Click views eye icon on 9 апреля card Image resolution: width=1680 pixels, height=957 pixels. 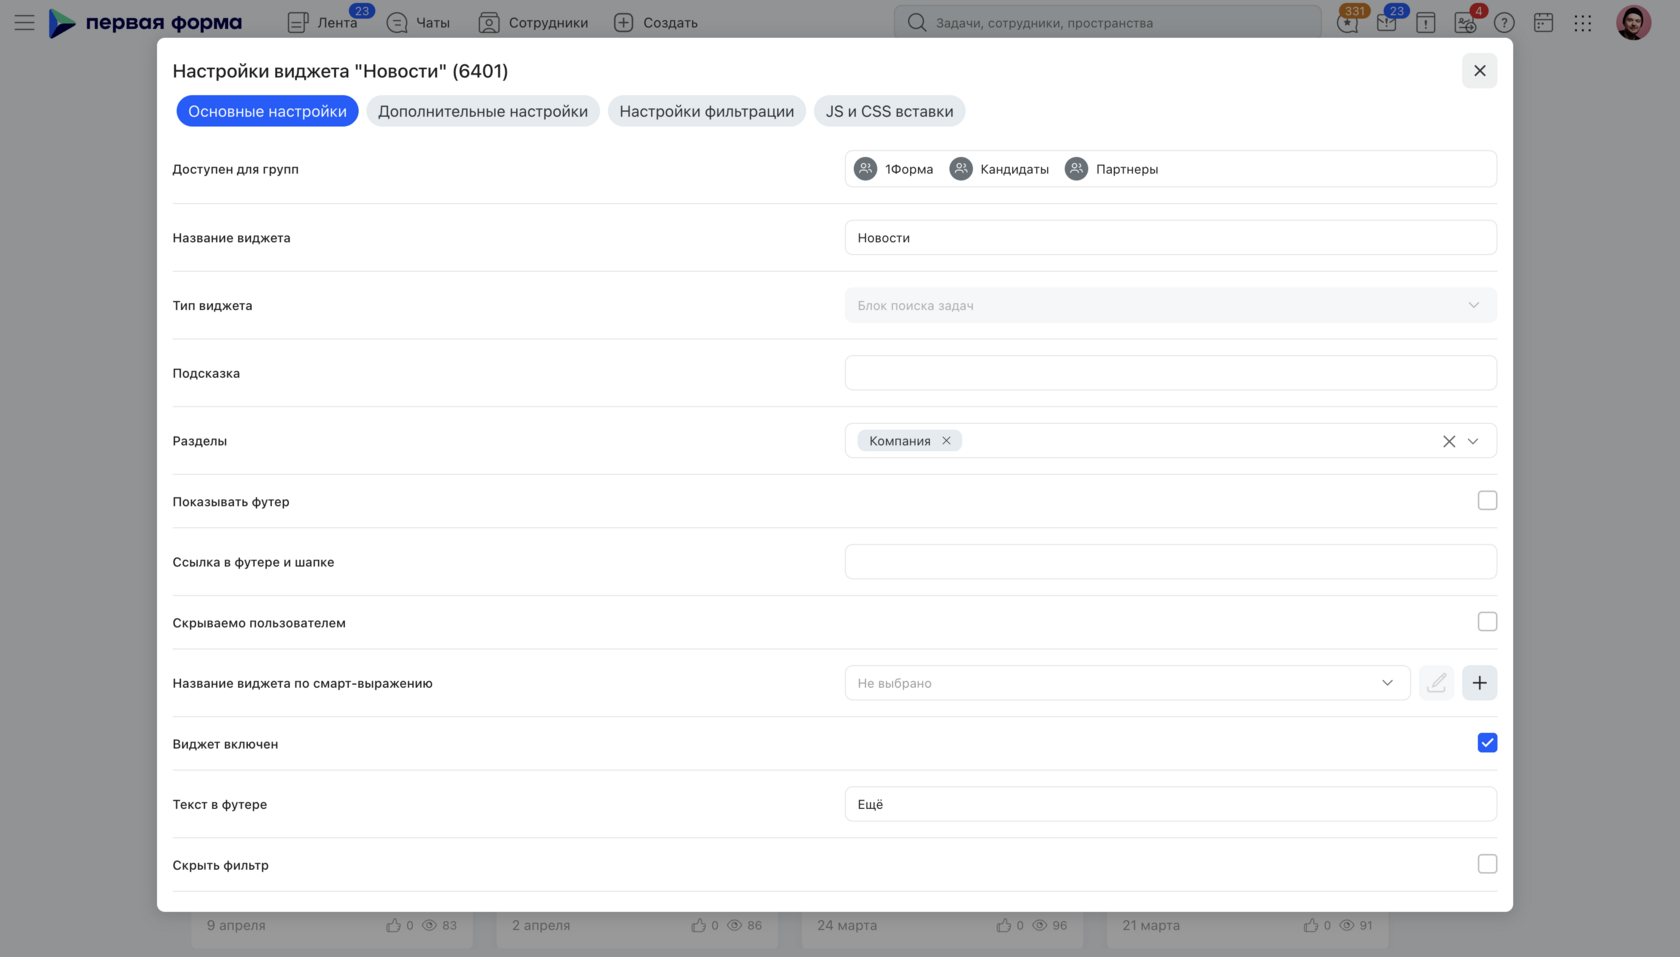[x=429, y=925]
